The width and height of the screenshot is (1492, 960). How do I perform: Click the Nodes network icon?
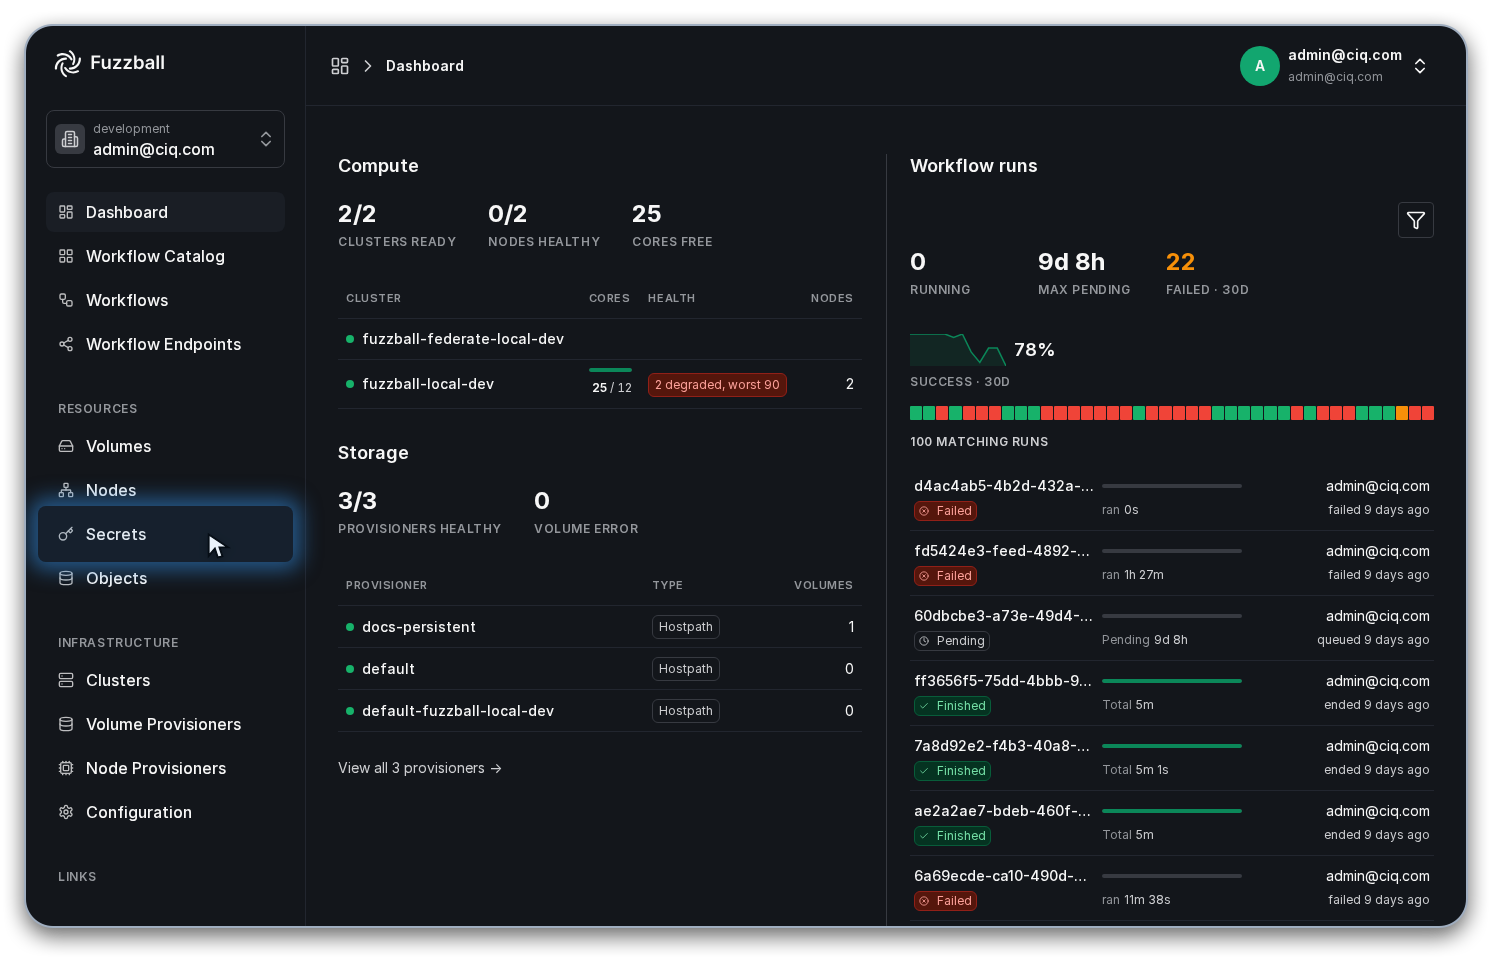click(66, 490)
